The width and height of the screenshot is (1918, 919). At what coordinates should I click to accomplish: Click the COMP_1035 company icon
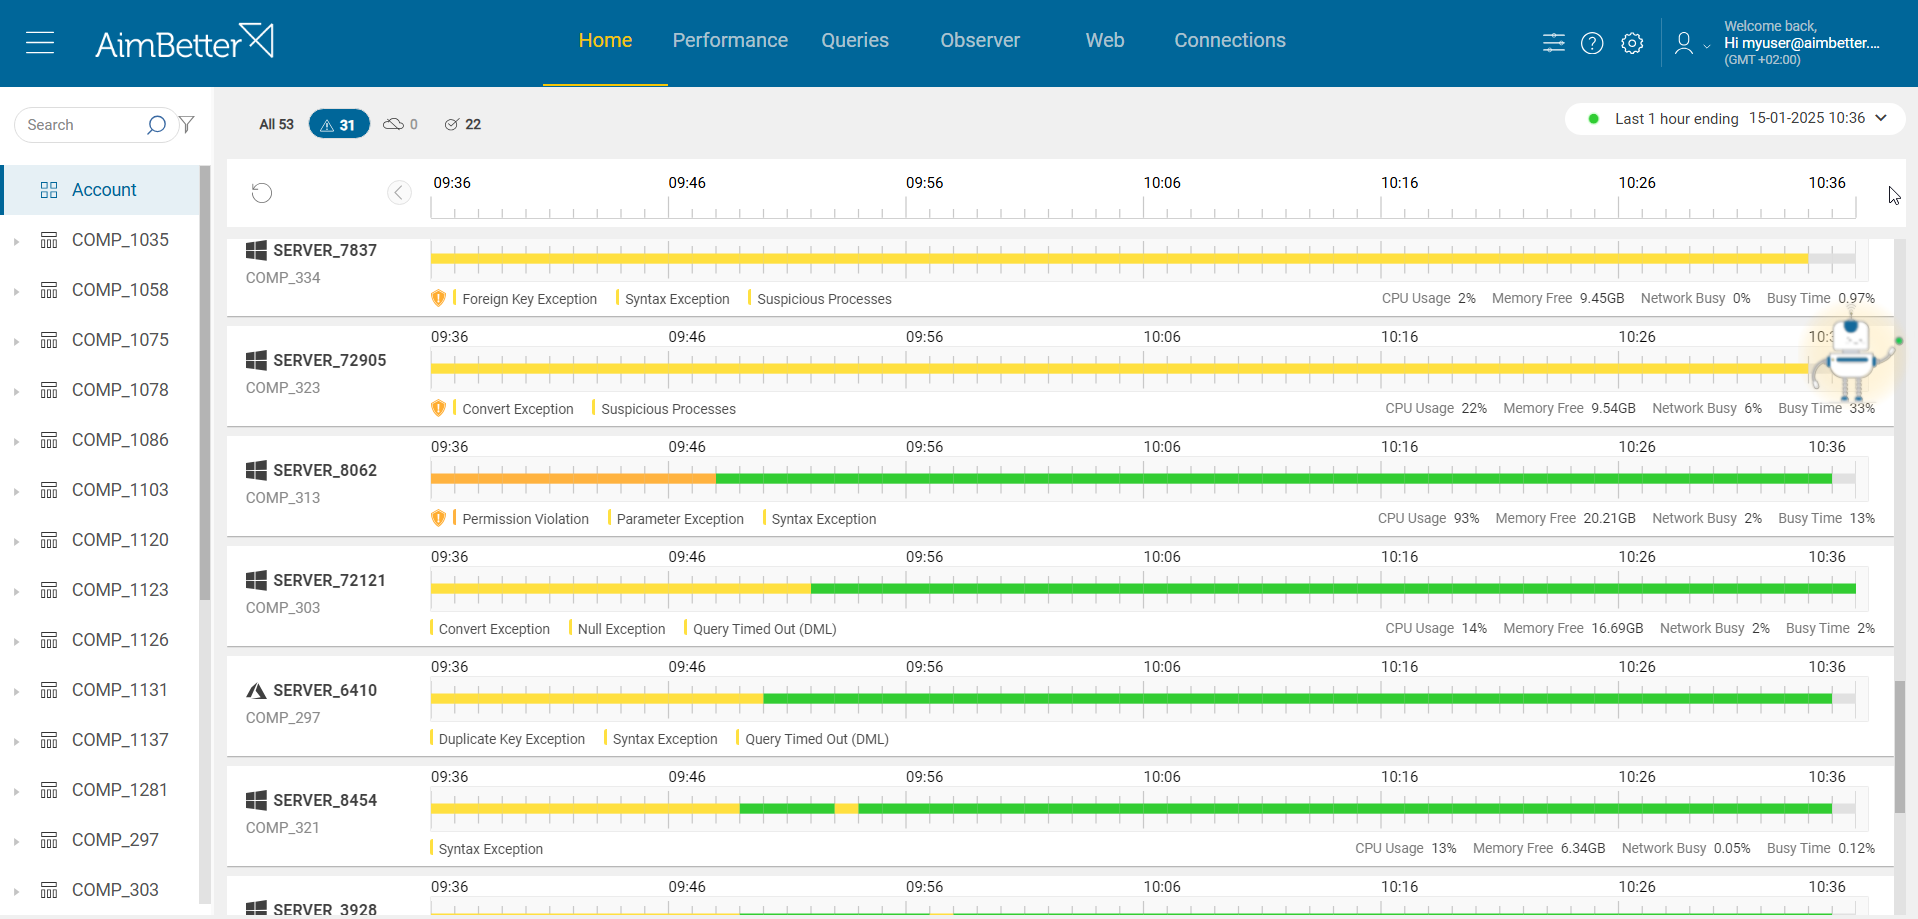pos(49,240)
